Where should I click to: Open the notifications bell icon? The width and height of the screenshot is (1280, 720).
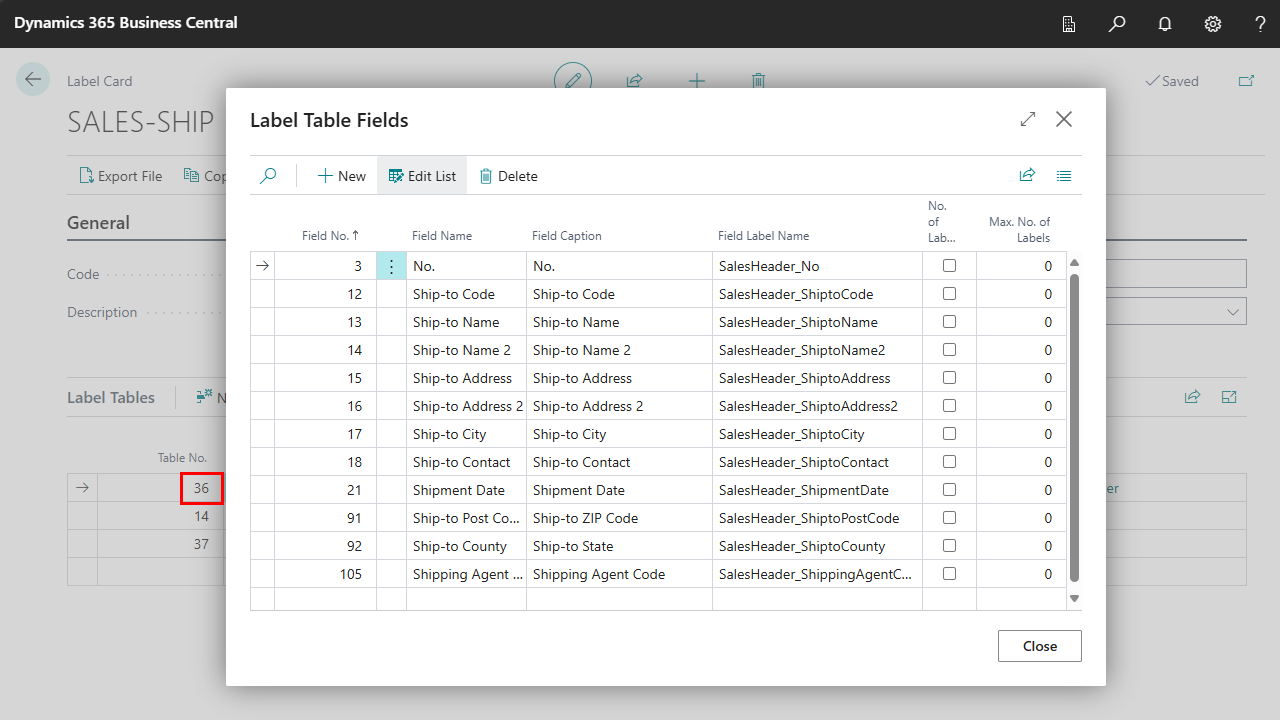[x=1165, y=24]
